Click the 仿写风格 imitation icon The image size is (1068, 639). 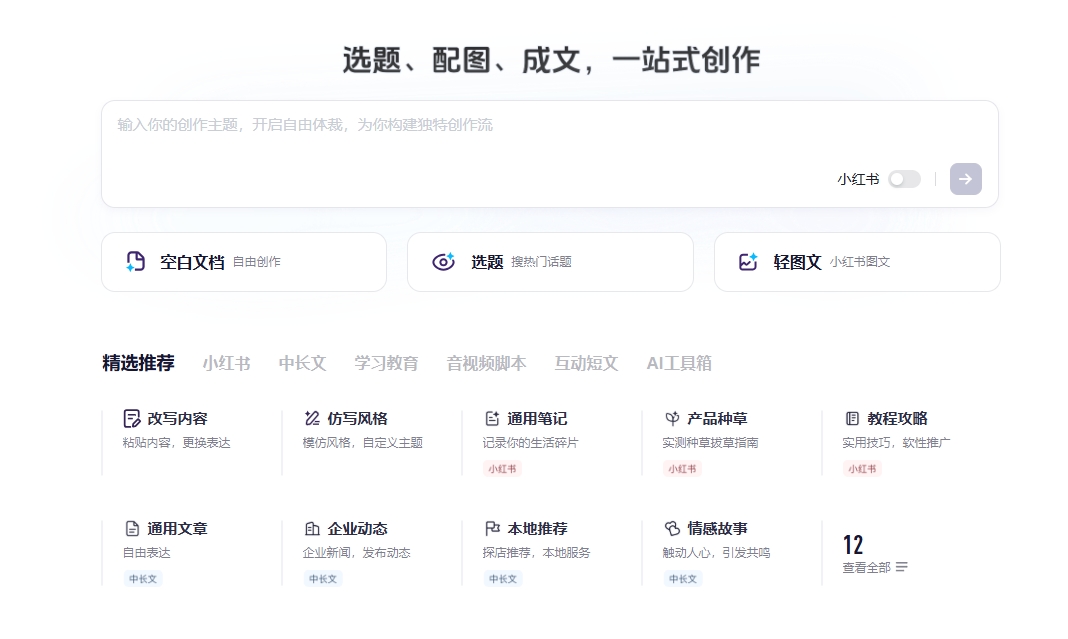point(312,418)
